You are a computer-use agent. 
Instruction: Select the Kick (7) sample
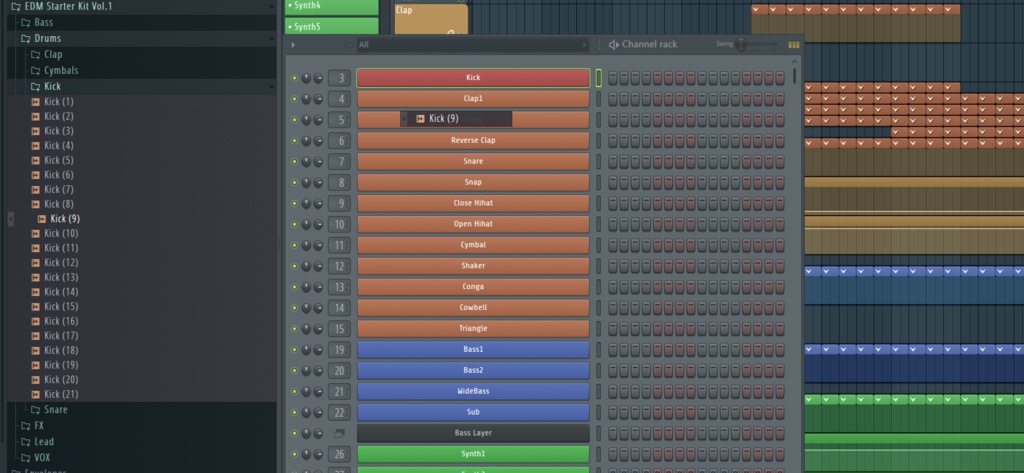click(x=59, y=189)
